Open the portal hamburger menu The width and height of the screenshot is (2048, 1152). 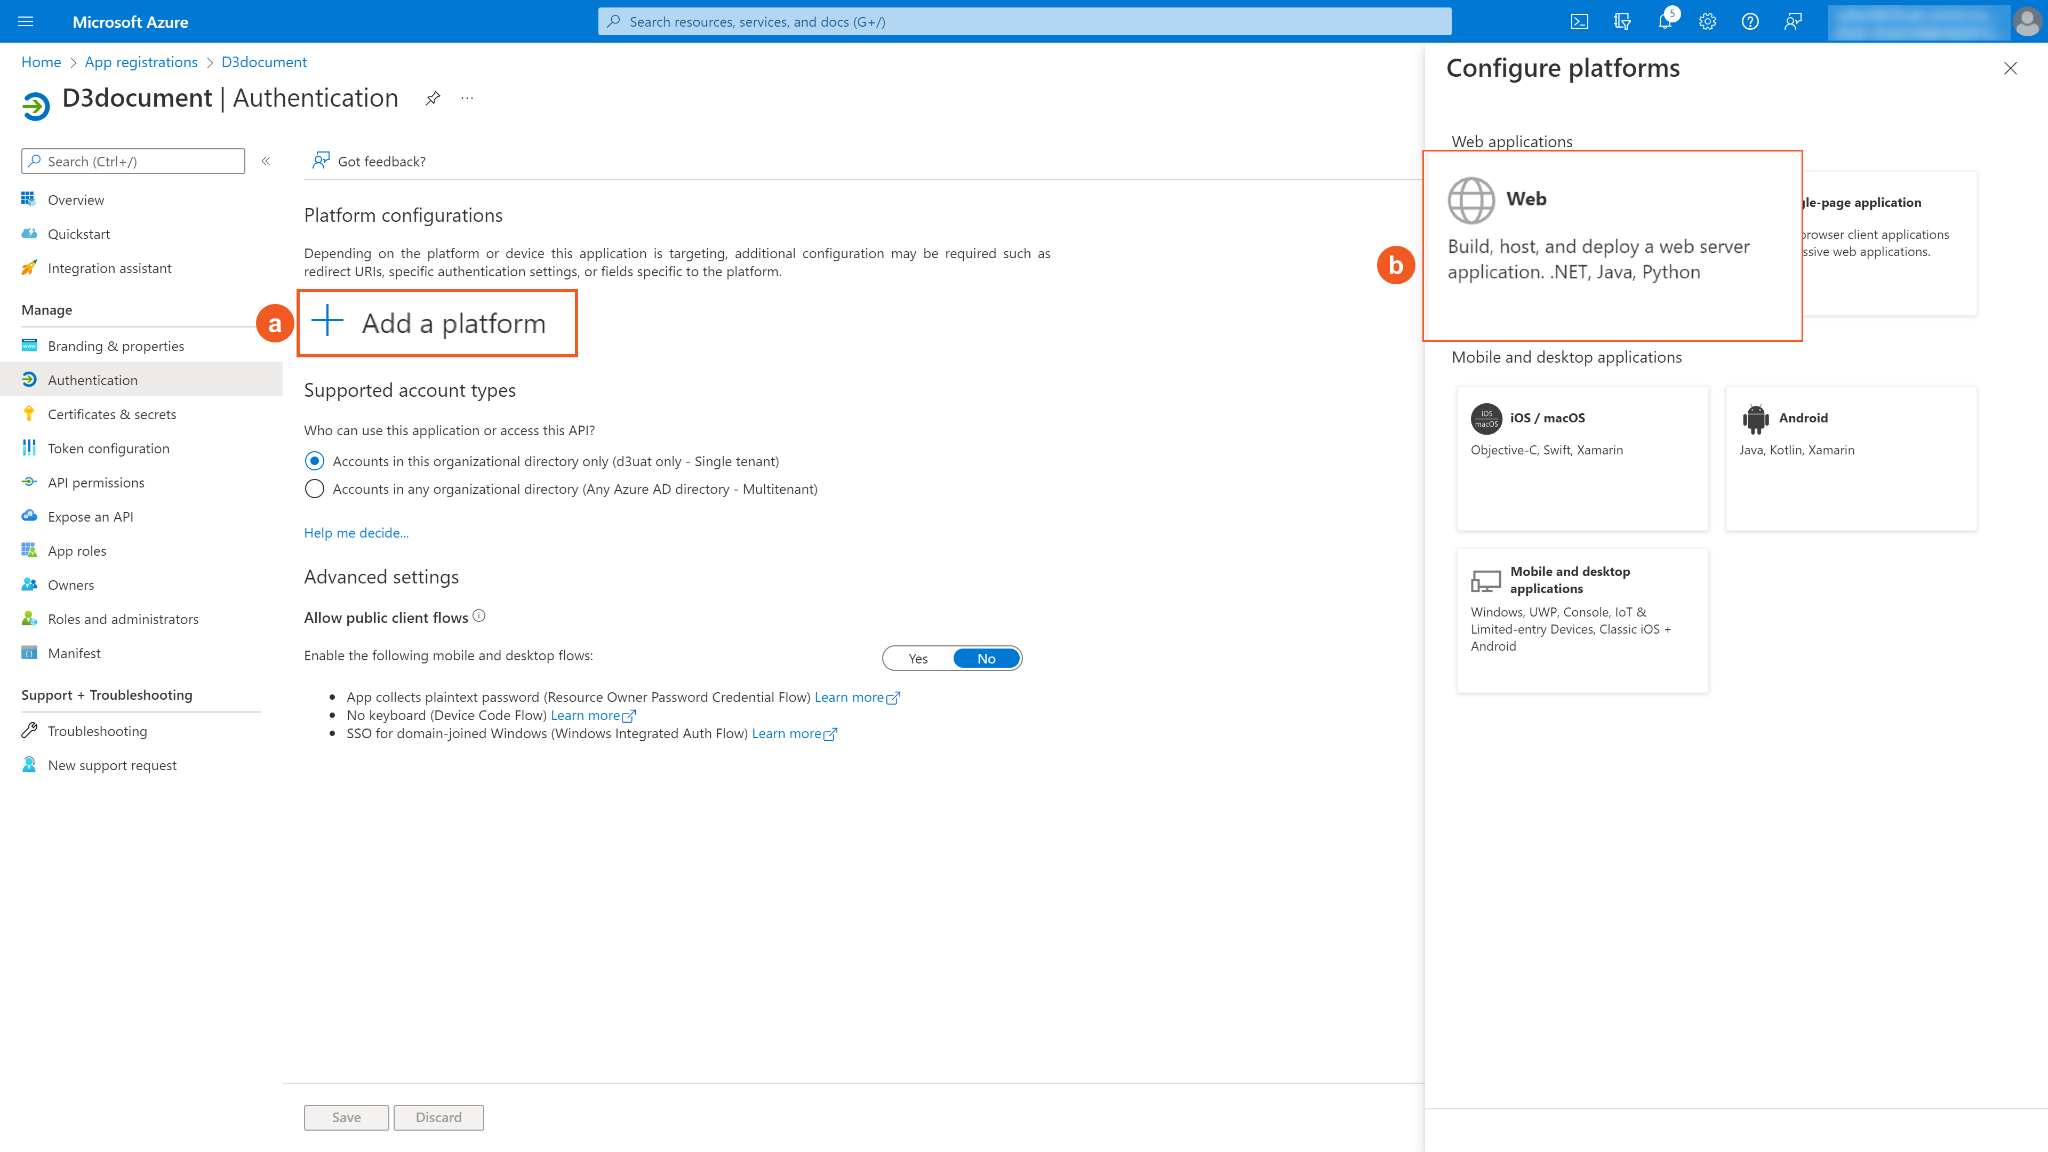[x=26, y=21]
